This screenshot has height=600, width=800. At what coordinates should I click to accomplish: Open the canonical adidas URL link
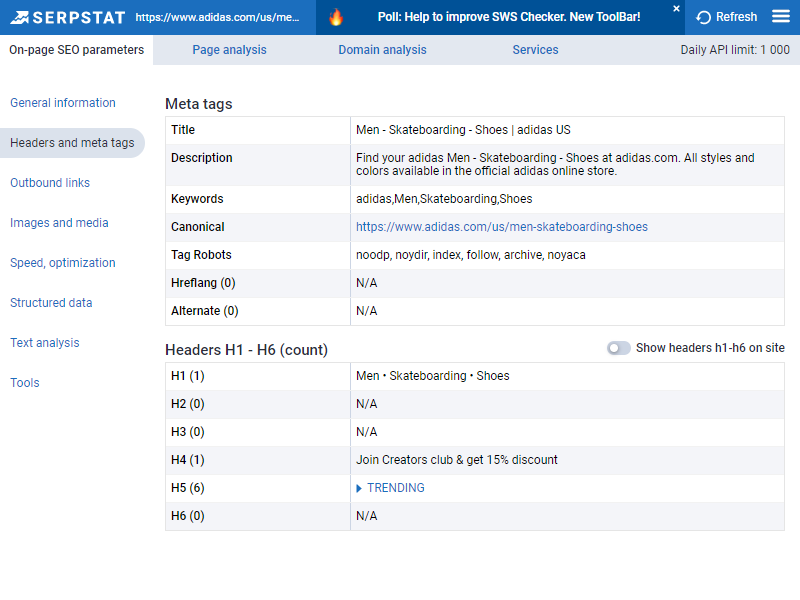502,227
